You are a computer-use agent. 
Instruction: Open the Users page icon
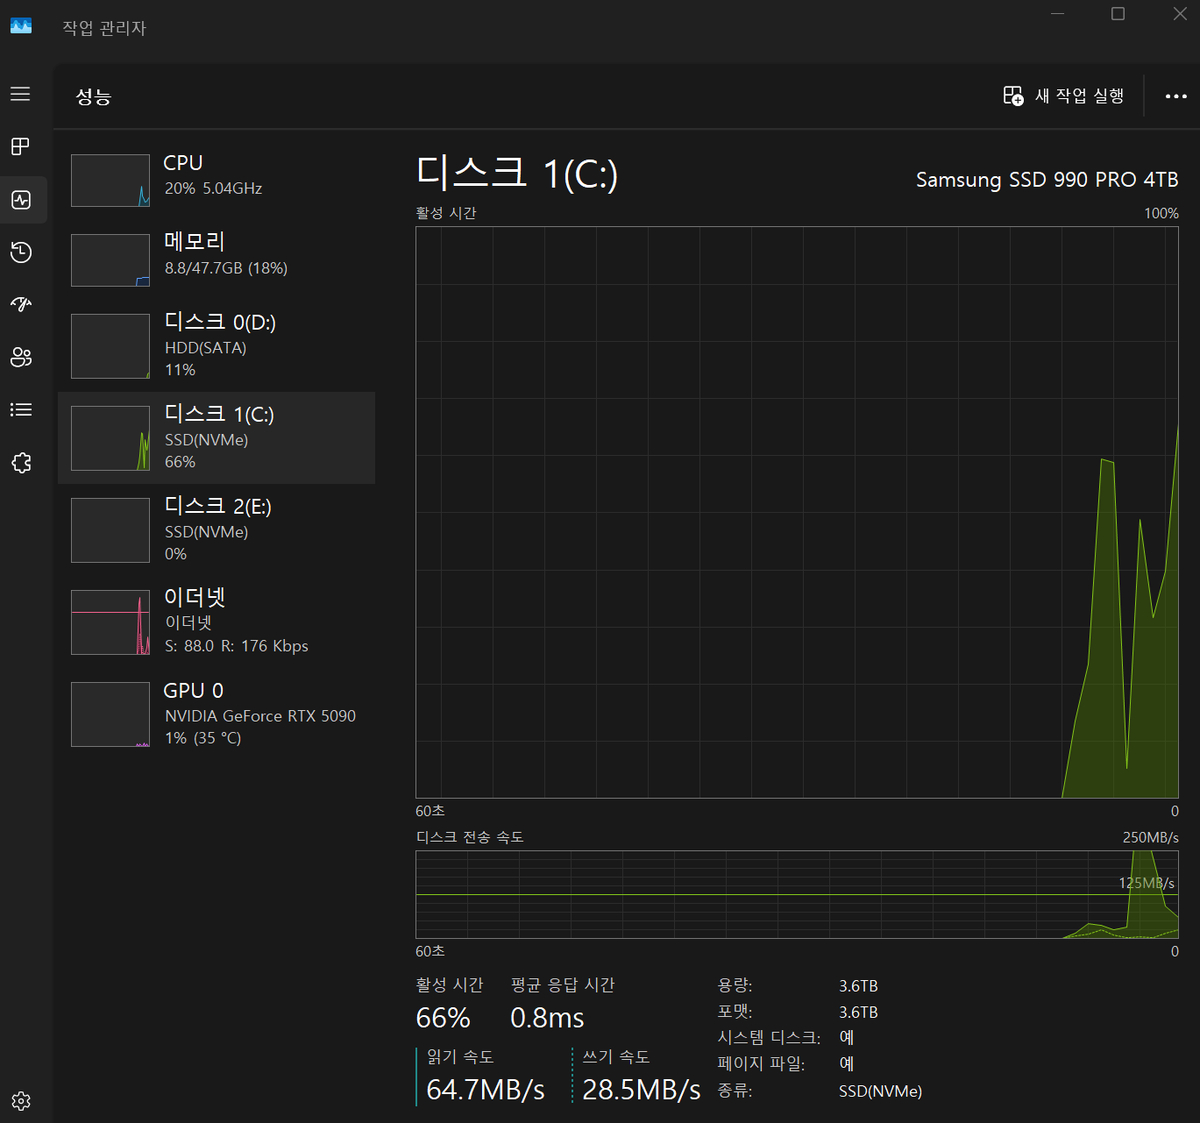[21, 357]
